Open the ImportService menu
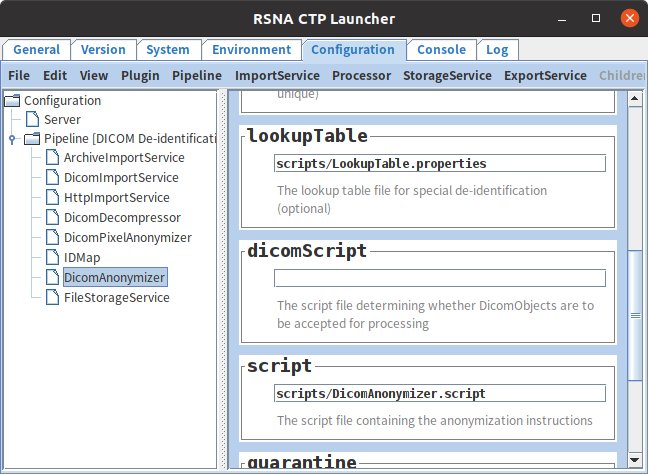Viewport: 648px width, 474px height. [277, 76]
